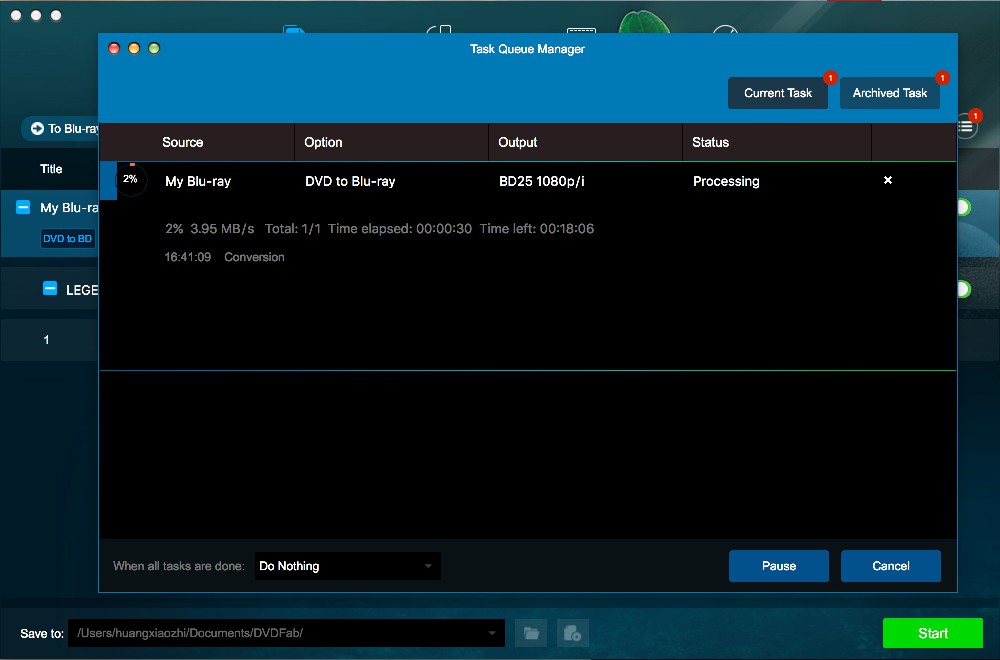Remove the My Blu-ray task with the X
Image resolution: width=1000 pixels, height=660 pixels.
(887, 180)
